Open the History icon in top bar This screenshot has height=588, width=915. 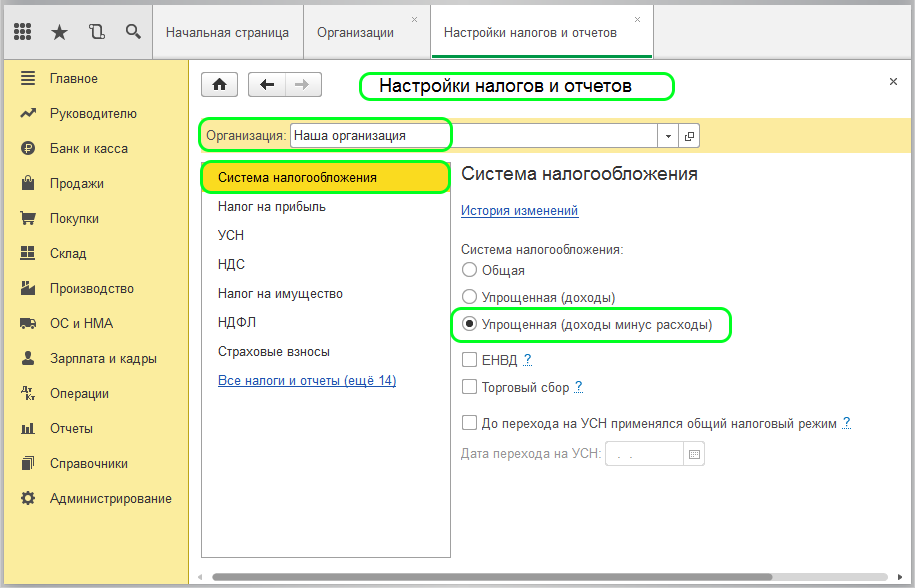click(x=96, y=32)
